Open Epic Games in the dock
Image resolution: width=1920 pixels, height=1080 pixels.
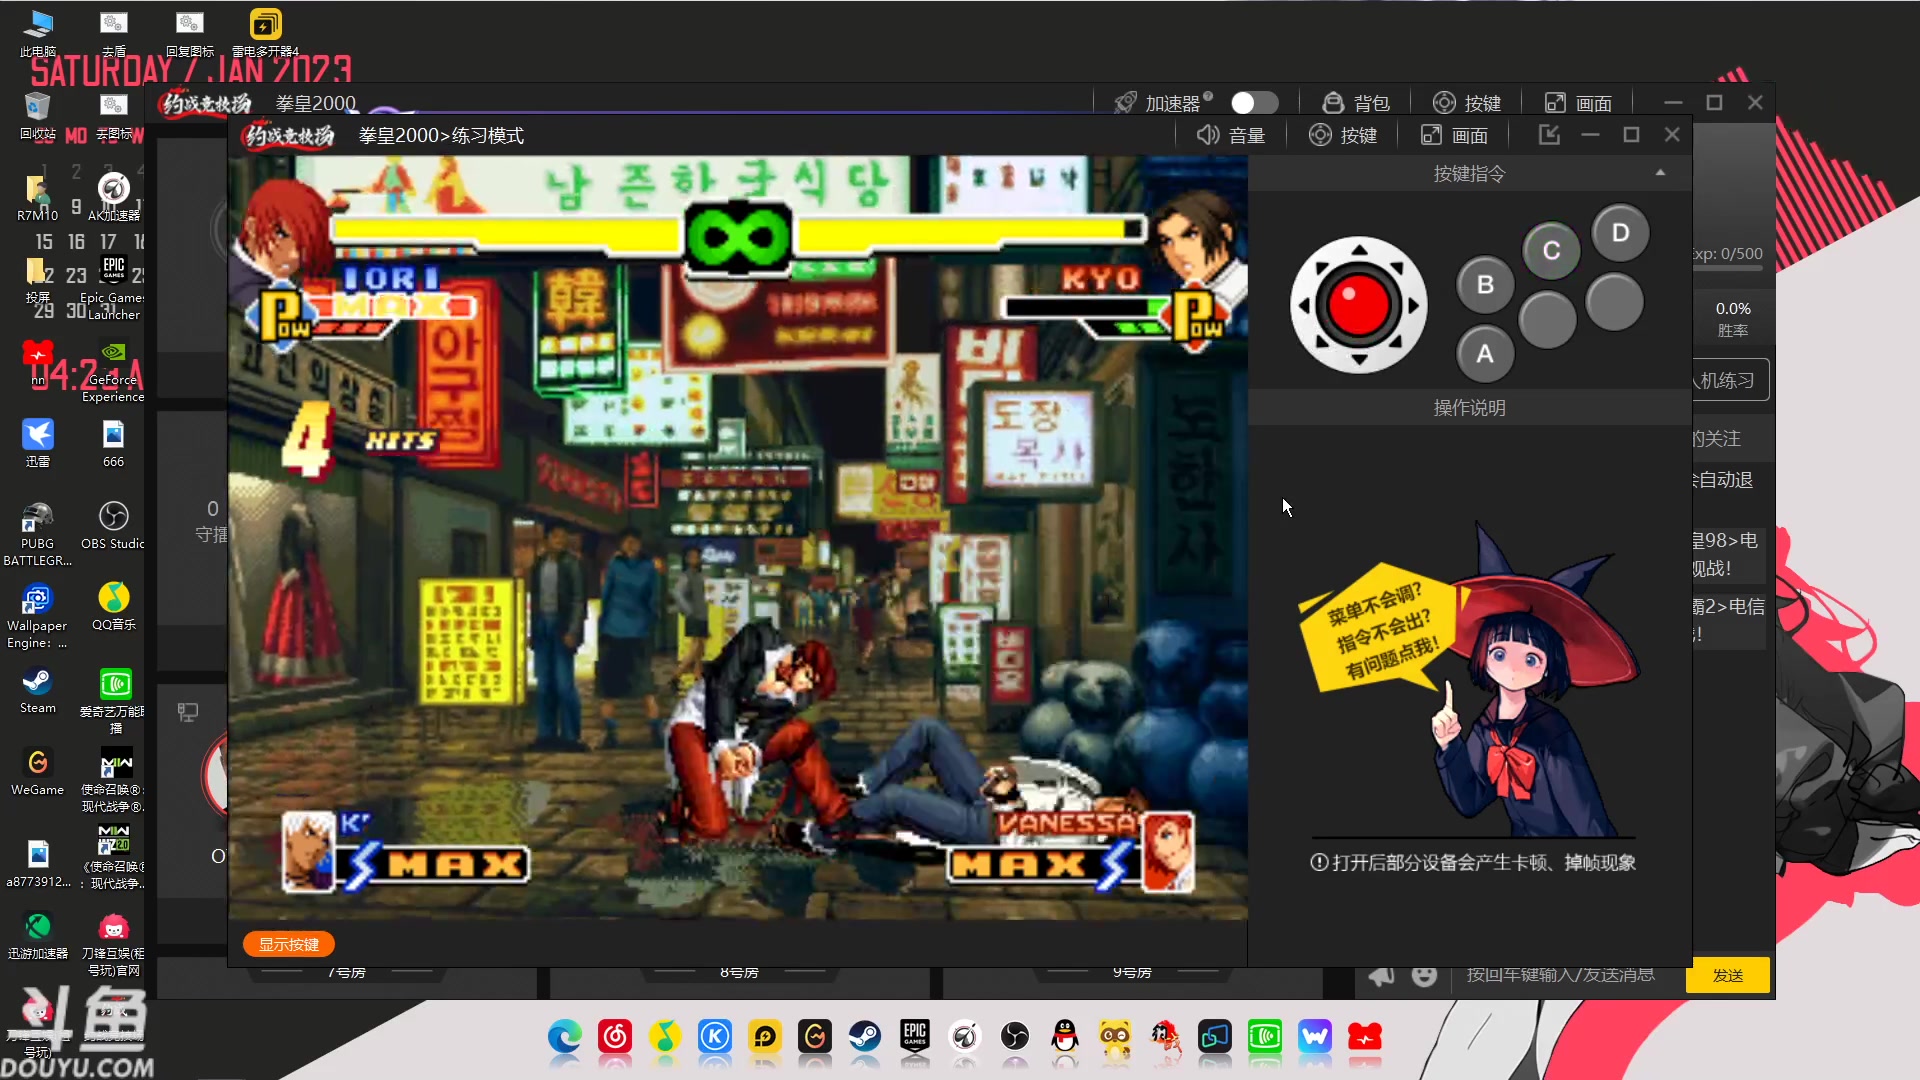915,1037
